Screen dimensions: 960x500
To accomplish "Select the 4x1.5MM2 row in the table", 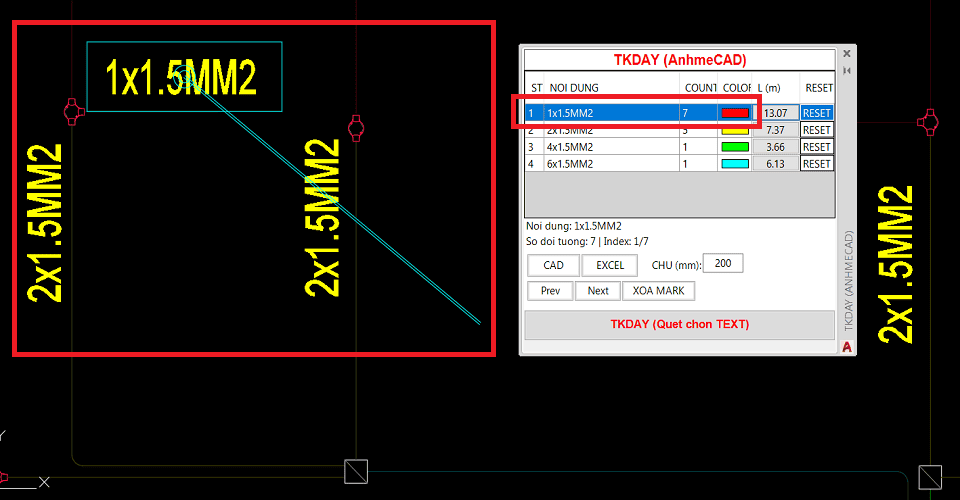I will pyautogui.click(x=680, y=147).
